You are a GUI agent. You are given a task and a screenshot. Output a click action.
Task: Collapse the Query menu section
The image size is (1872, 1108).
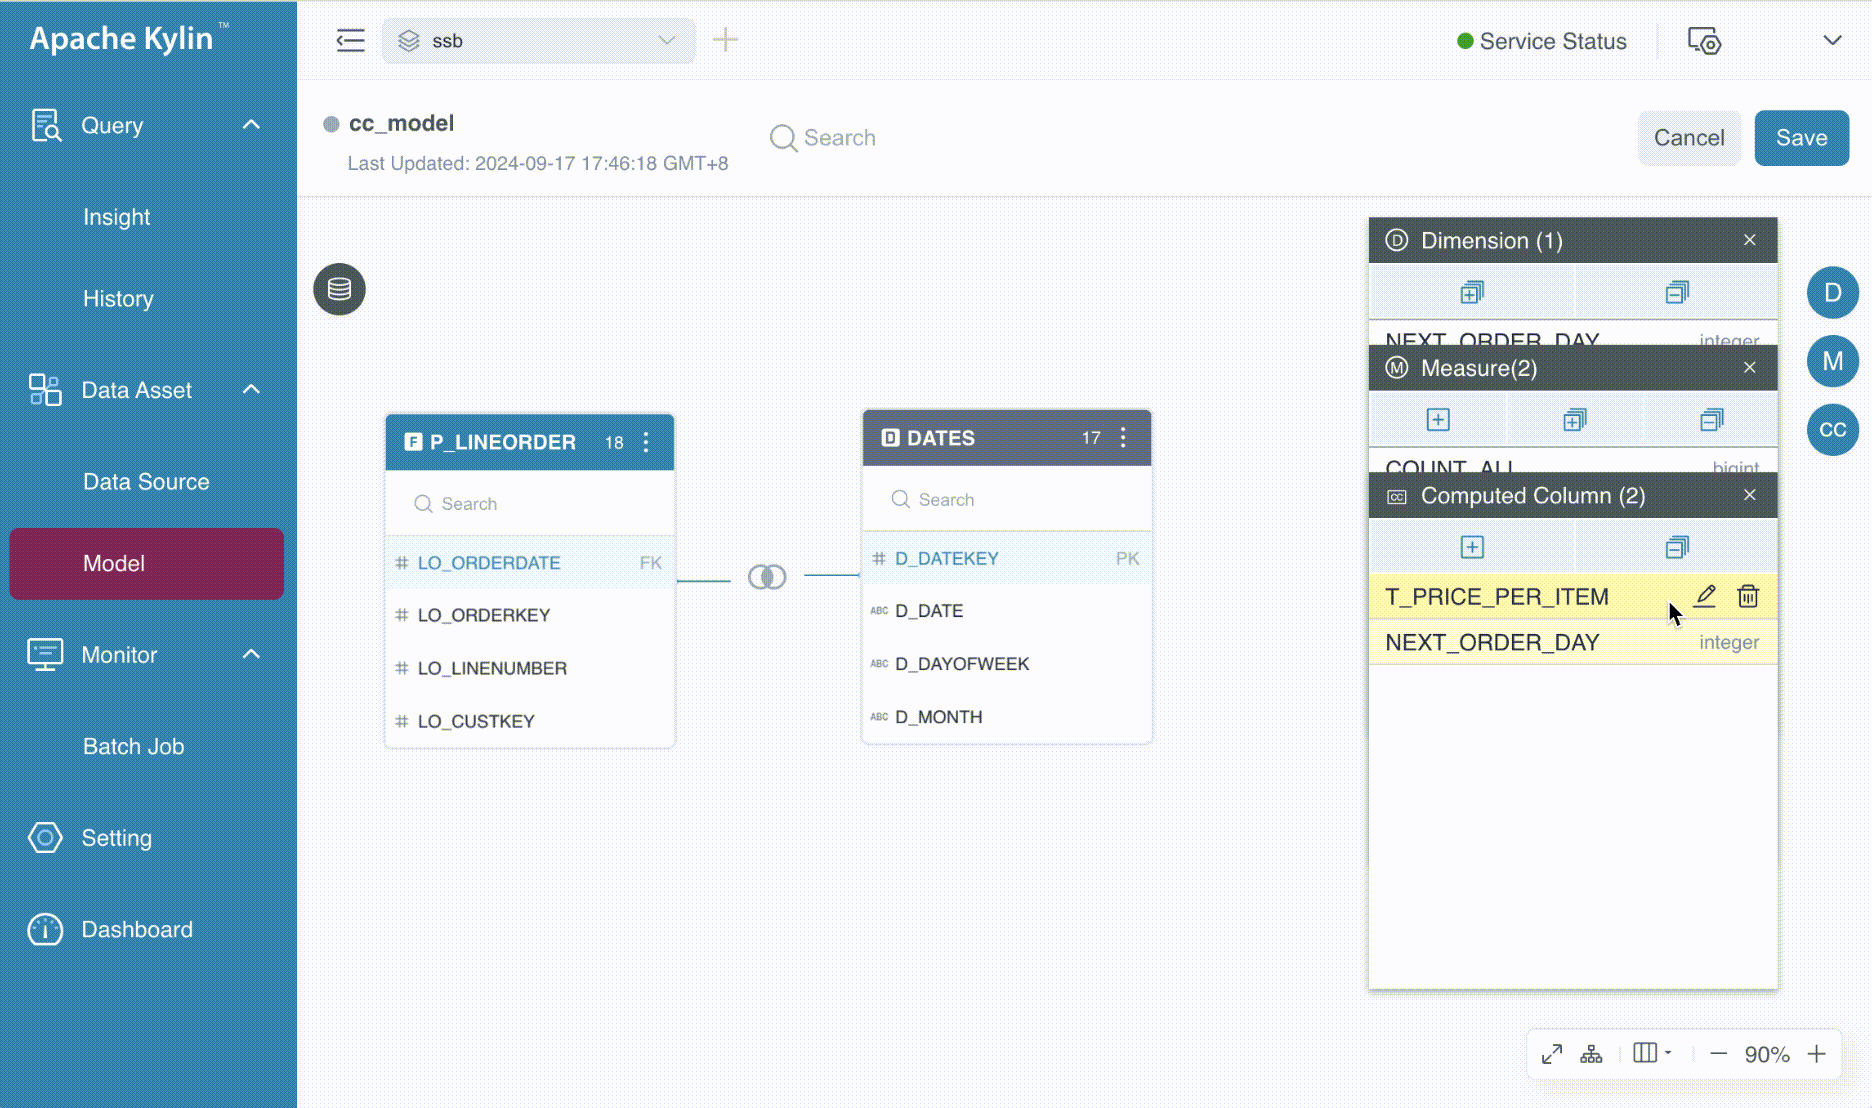coord(251,125)
